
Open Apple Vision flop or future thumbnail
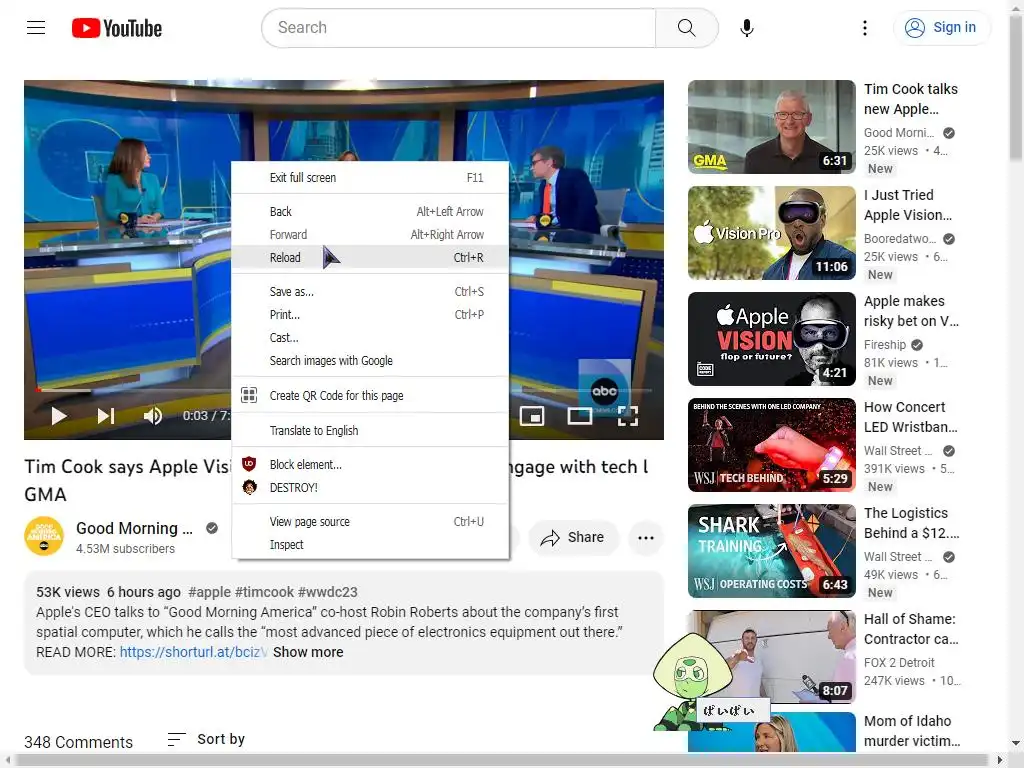pyautogui.click(x=771, y=339)
